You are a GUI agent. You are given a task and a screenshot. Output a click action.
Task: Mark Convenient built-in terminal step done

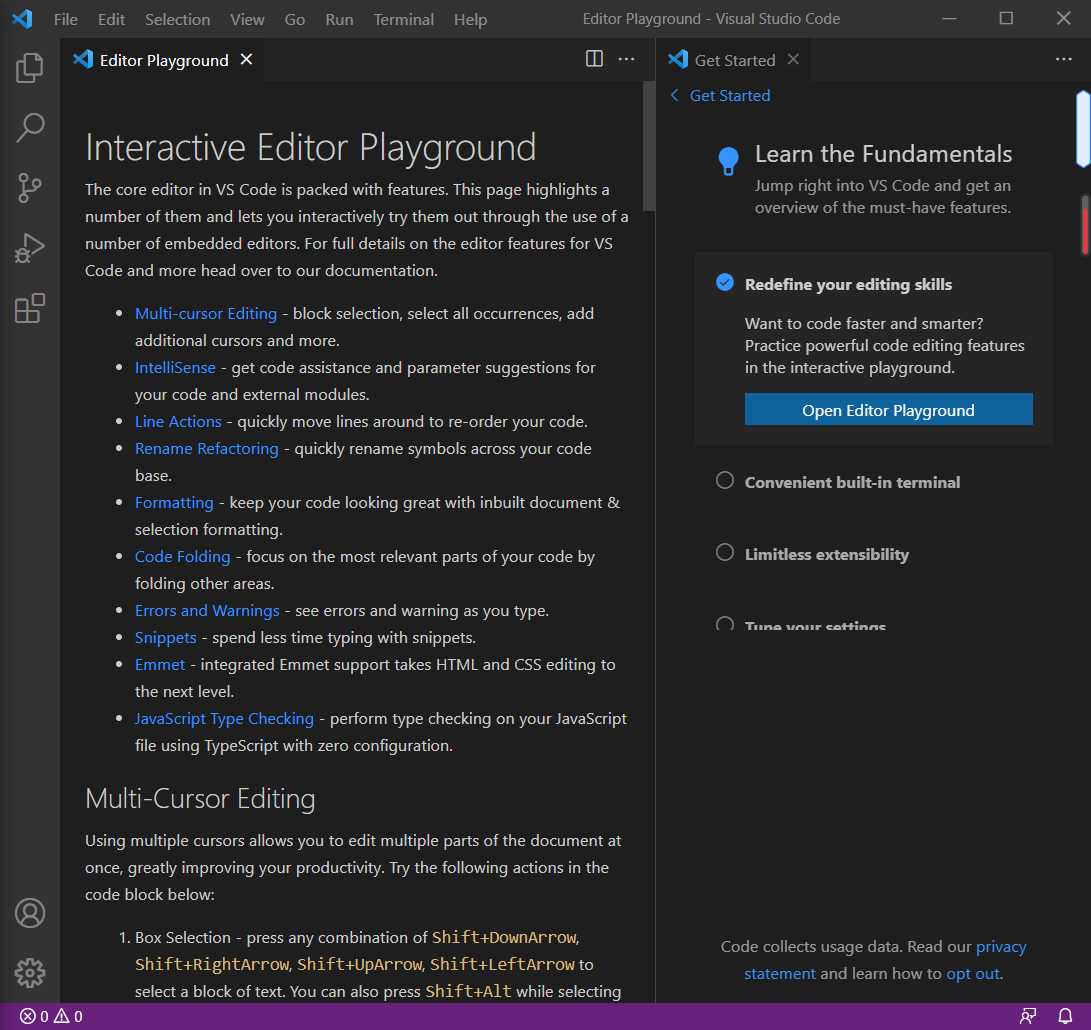(x=724, y=480)
